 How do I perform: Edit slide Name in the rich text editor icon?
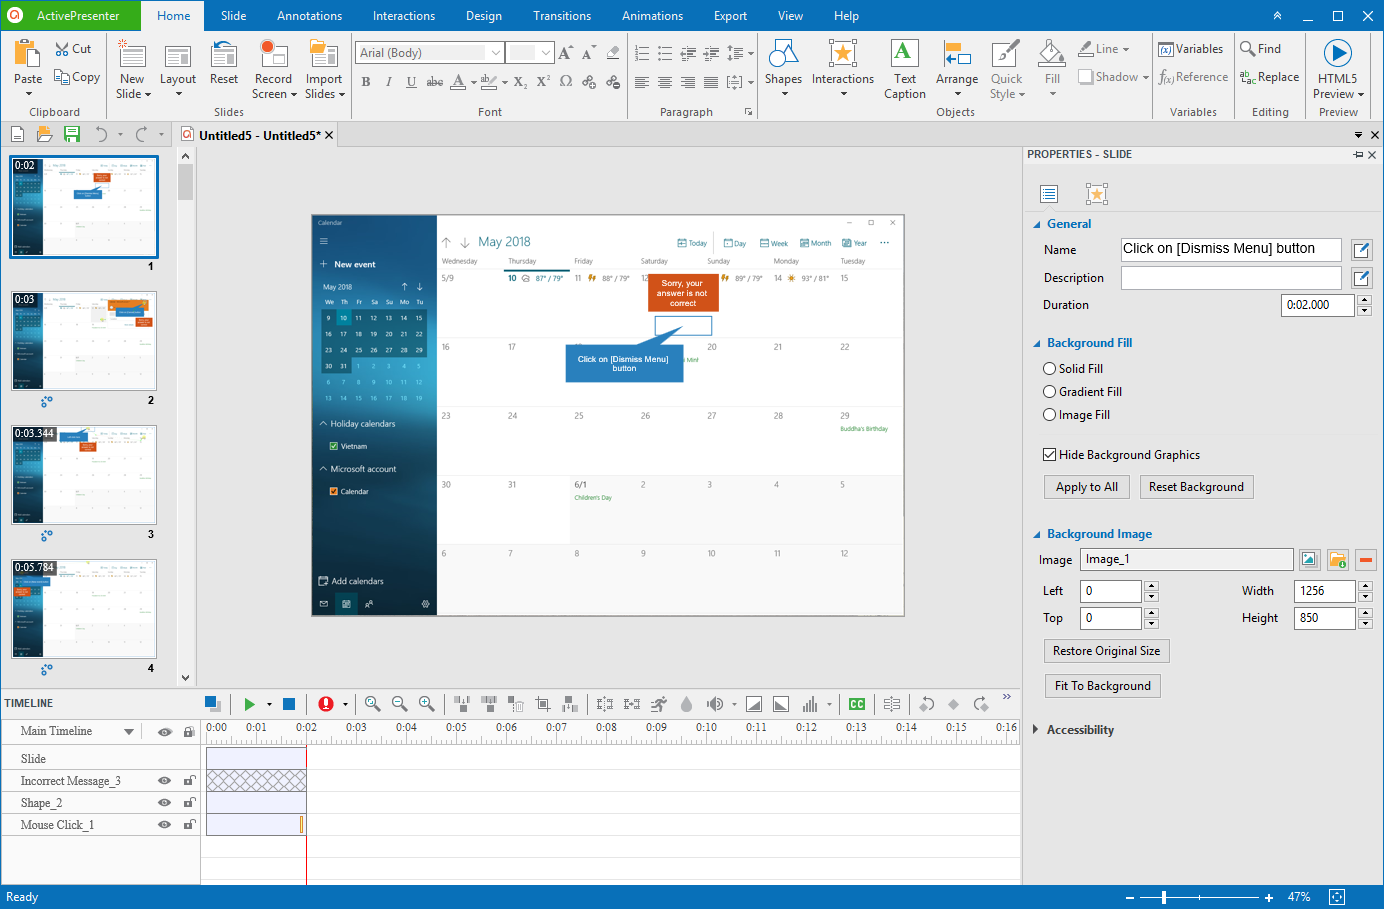tap(1361, 250)
